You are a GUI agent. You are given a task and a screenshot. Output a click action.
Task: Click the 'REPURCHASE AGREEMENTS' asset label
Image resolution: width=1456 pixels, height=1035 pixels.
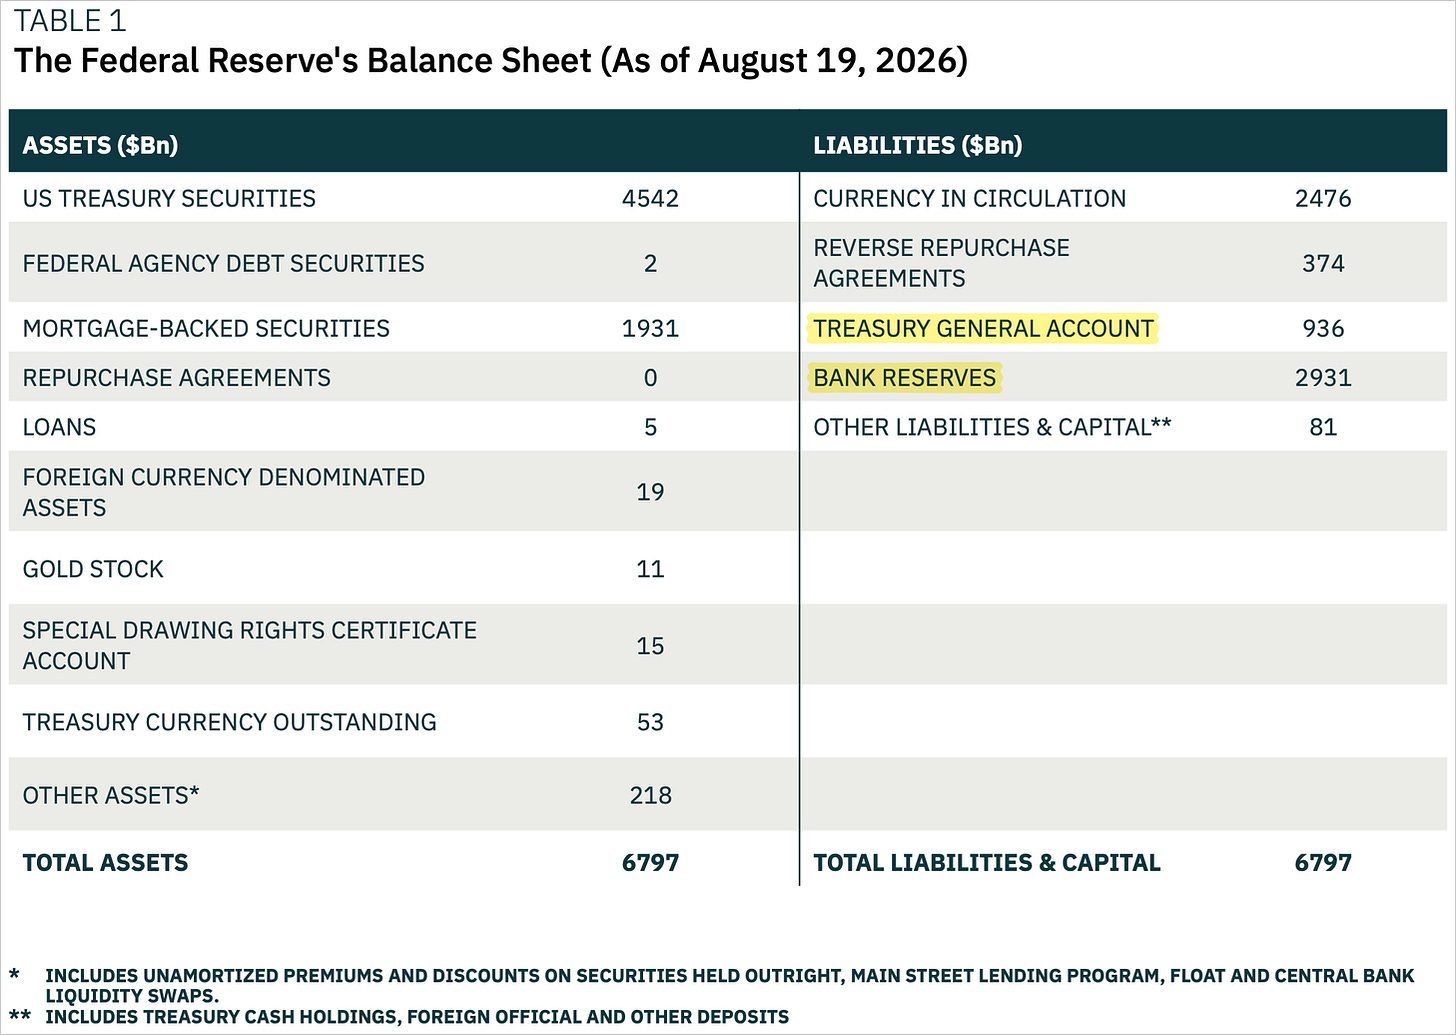pyautogui.click(x=176, y=377)
